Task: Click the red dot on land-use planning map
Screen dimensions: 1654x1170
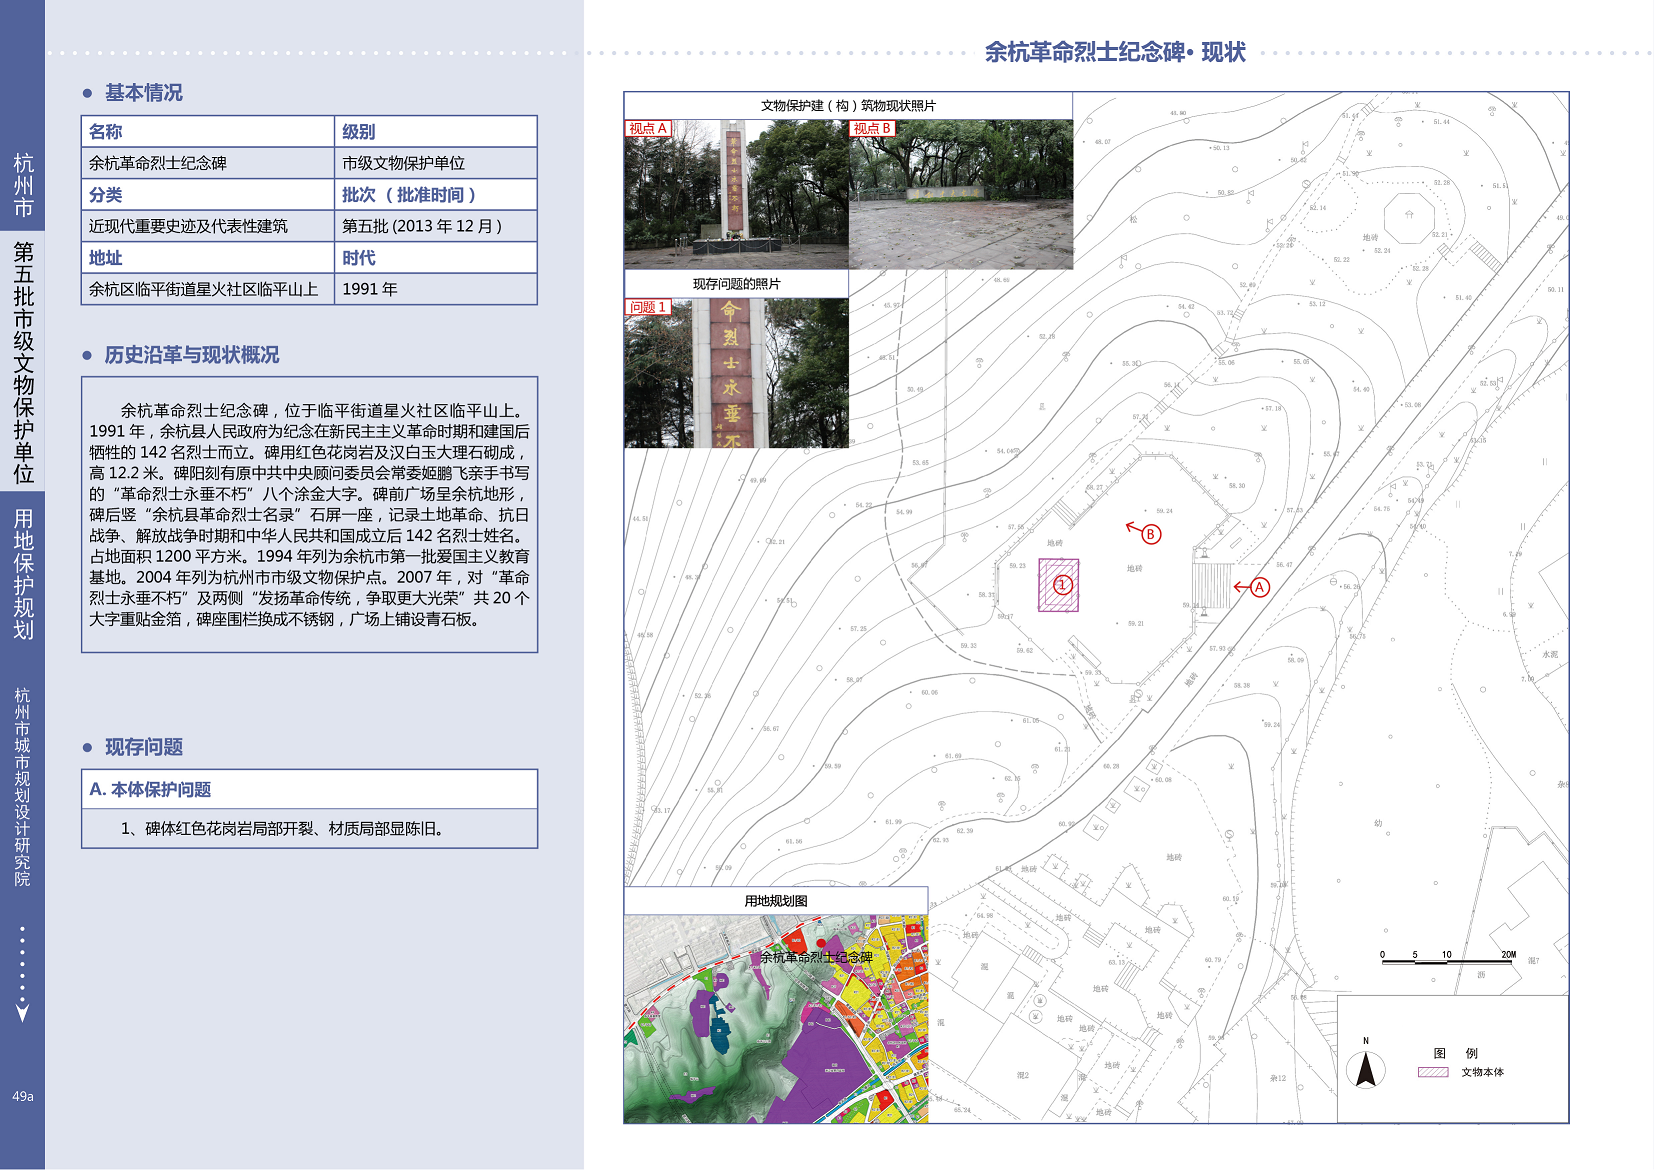Action: point(821,943)
